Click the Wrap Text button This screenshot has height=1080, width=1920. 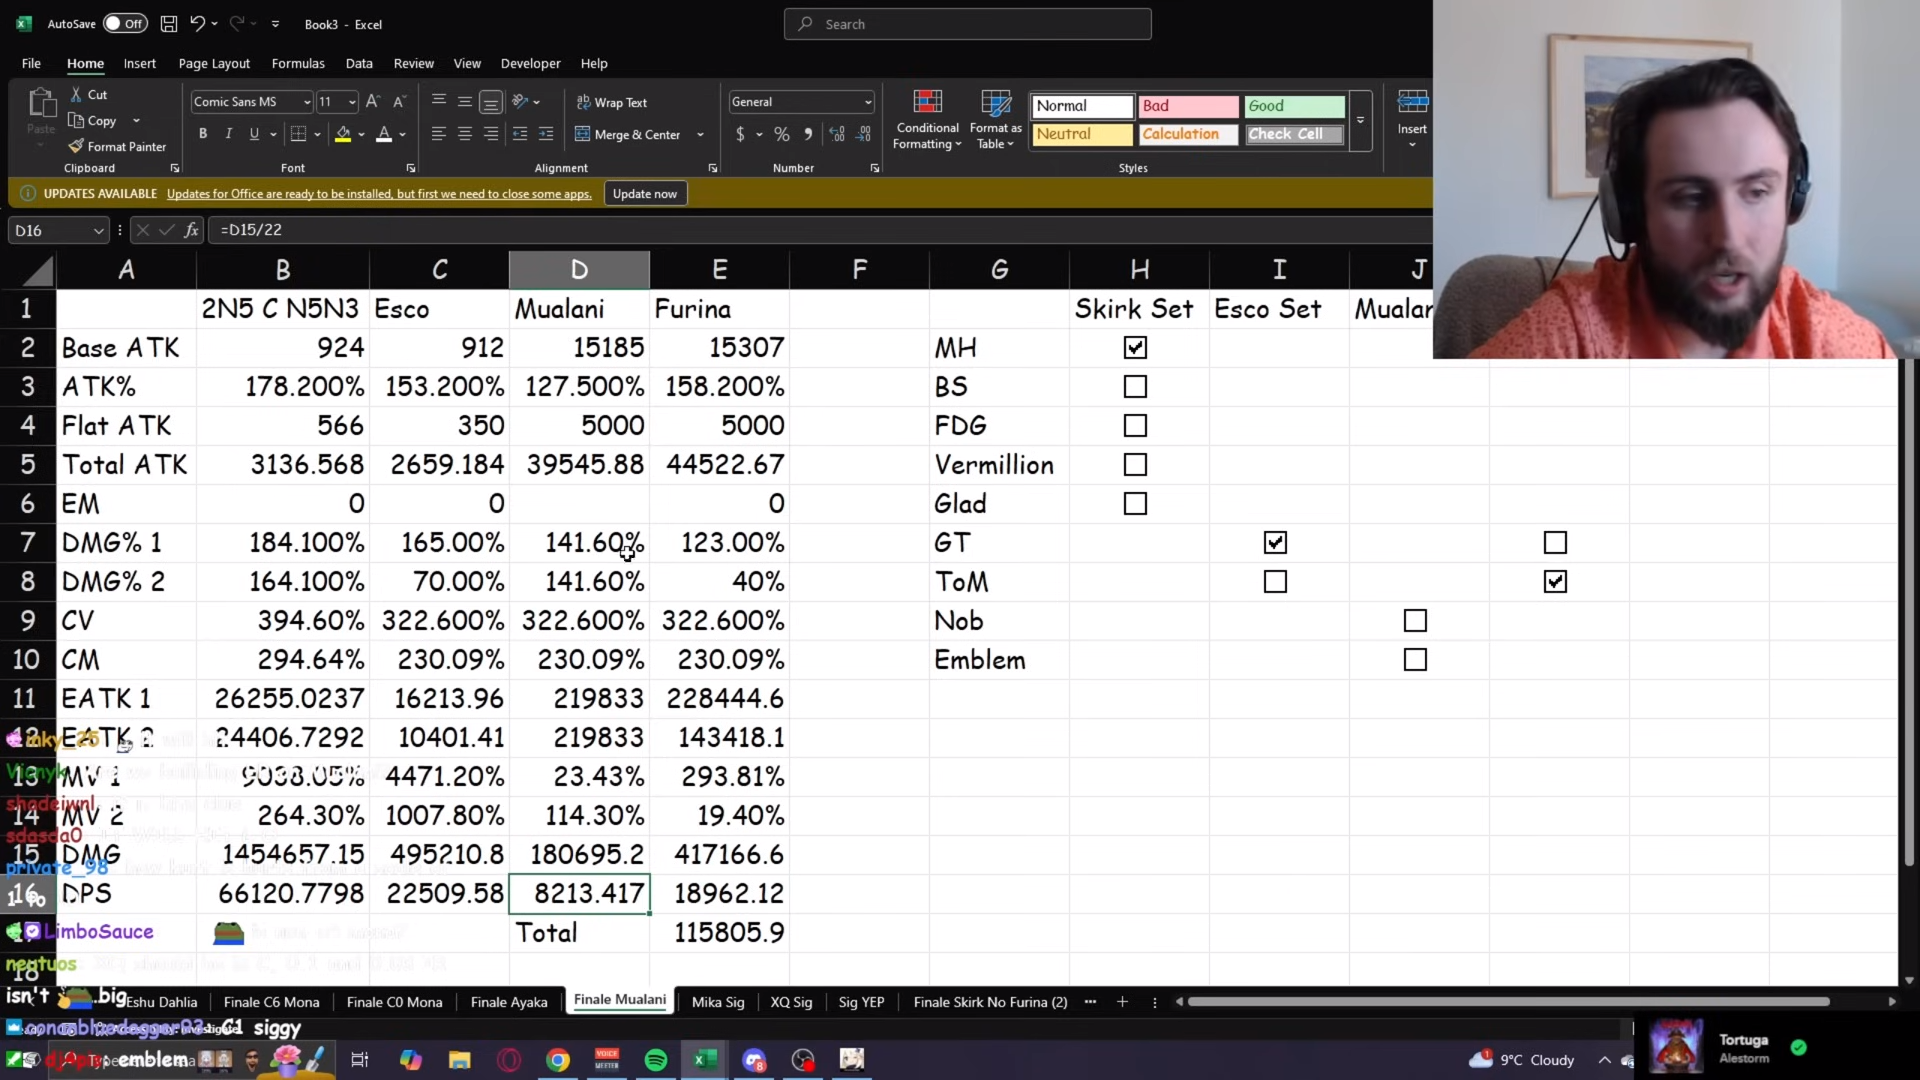tap(612, 102)
